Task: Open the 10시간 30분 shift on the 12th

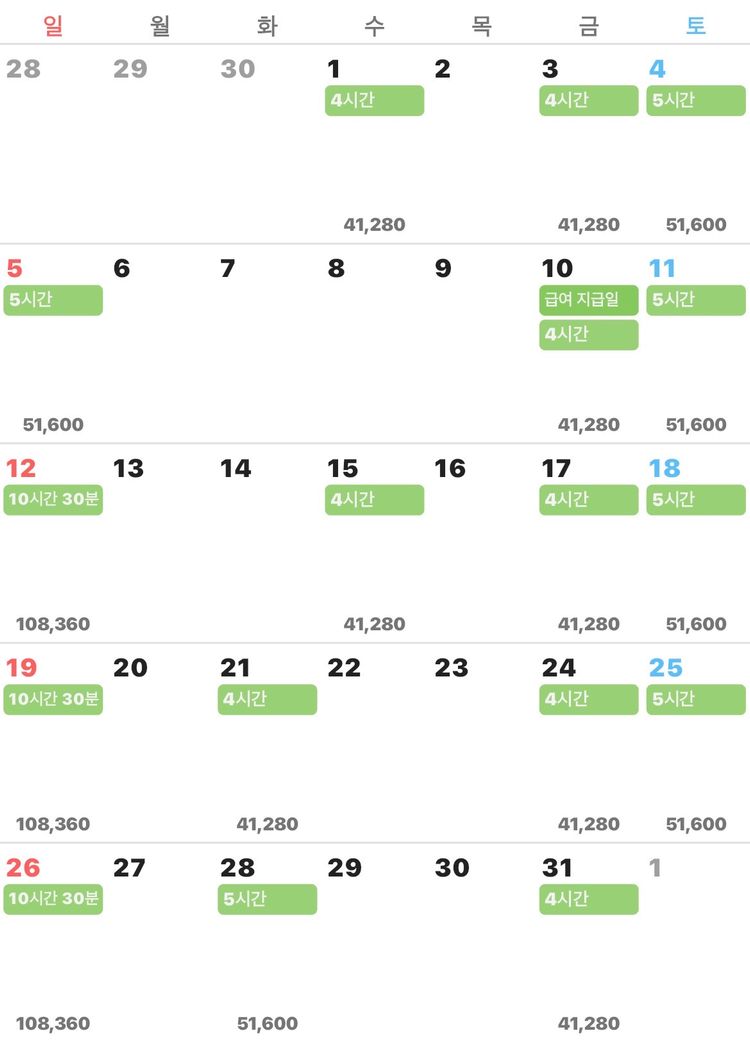Action: click(x=53, y=499)
